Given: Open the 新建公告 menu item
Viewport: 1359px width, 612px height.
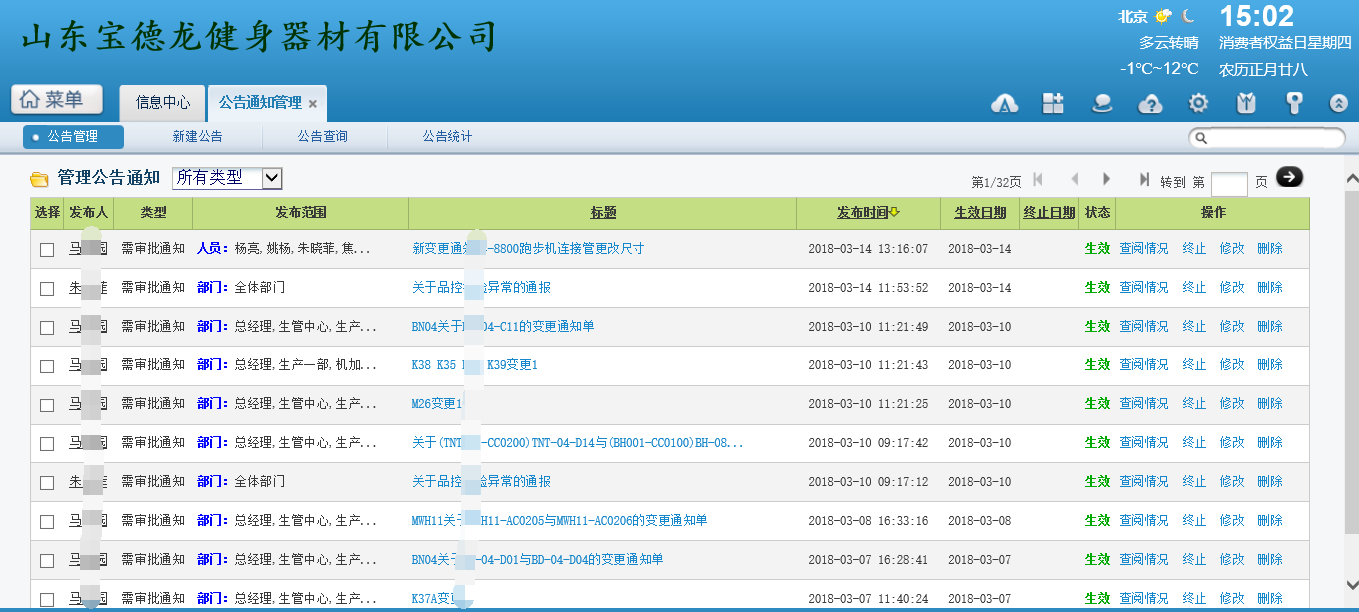Looking at the screenshot, I should tap(197, 137).
